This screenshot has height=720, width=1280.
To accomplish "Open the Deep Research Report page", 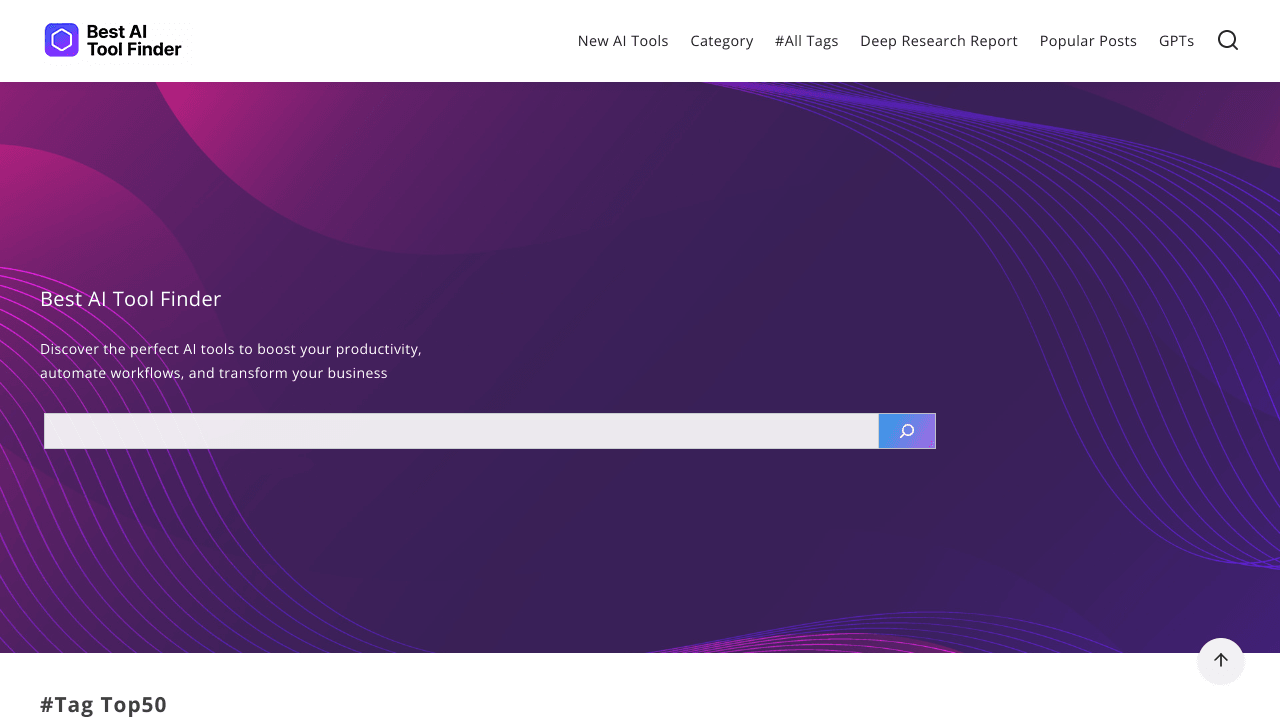I will coord(938,41).
